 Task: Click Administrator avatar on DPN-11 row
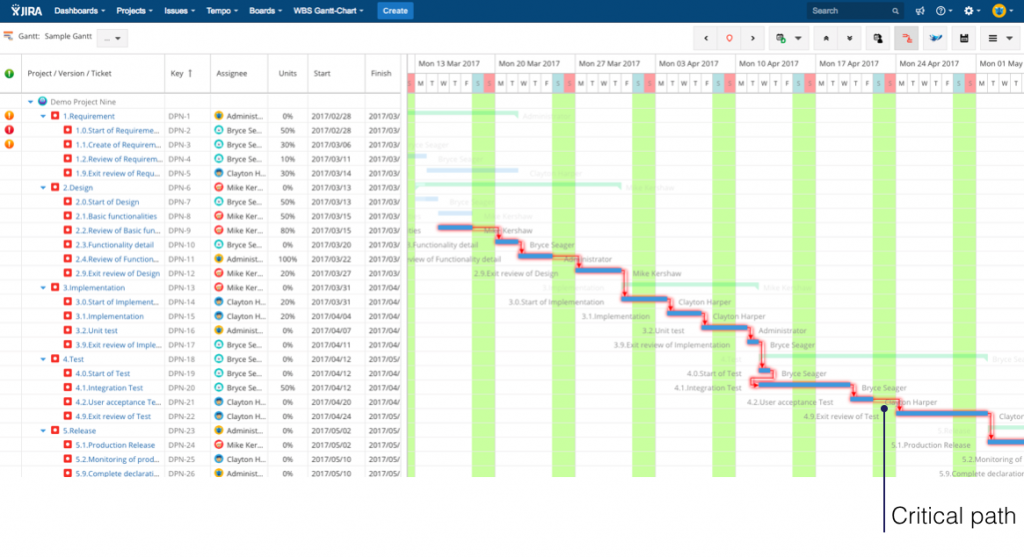click(219, 259)
